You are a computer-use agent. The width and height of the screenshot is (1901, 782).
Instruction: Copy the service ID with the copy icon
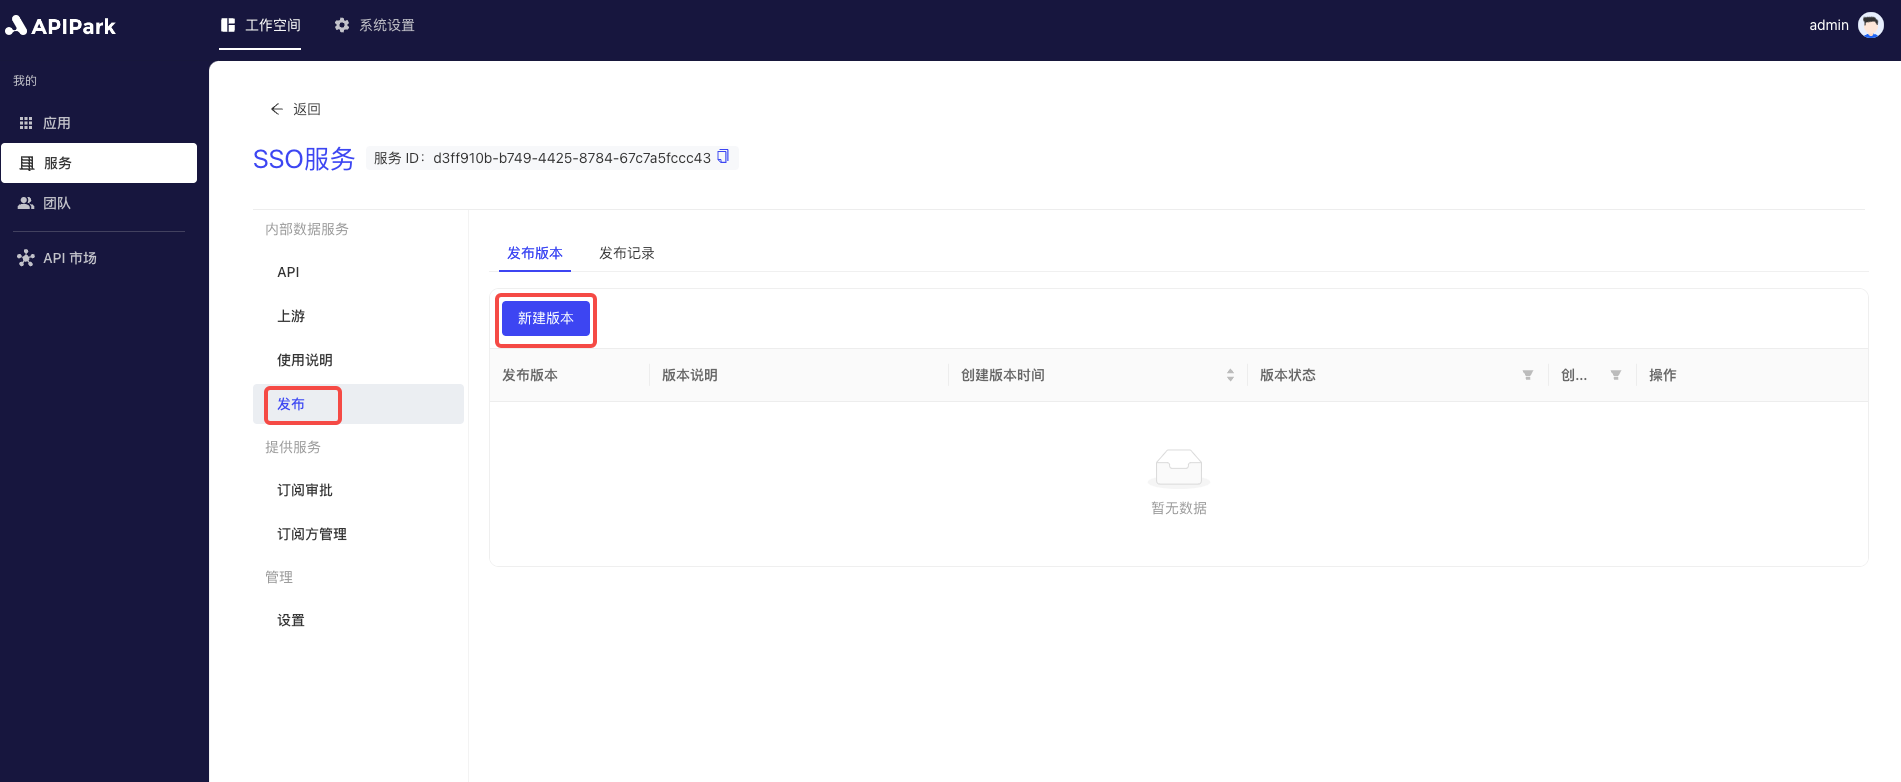723,157
